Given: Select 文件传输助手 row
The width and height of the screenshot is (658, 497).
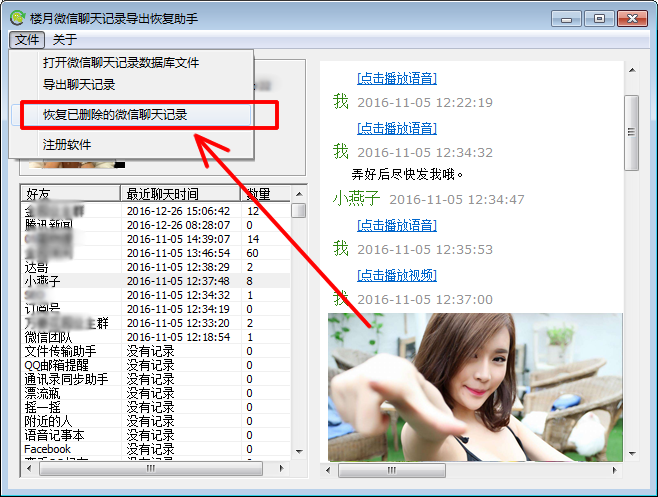Looking at the screenshot, I should [156, 351].
